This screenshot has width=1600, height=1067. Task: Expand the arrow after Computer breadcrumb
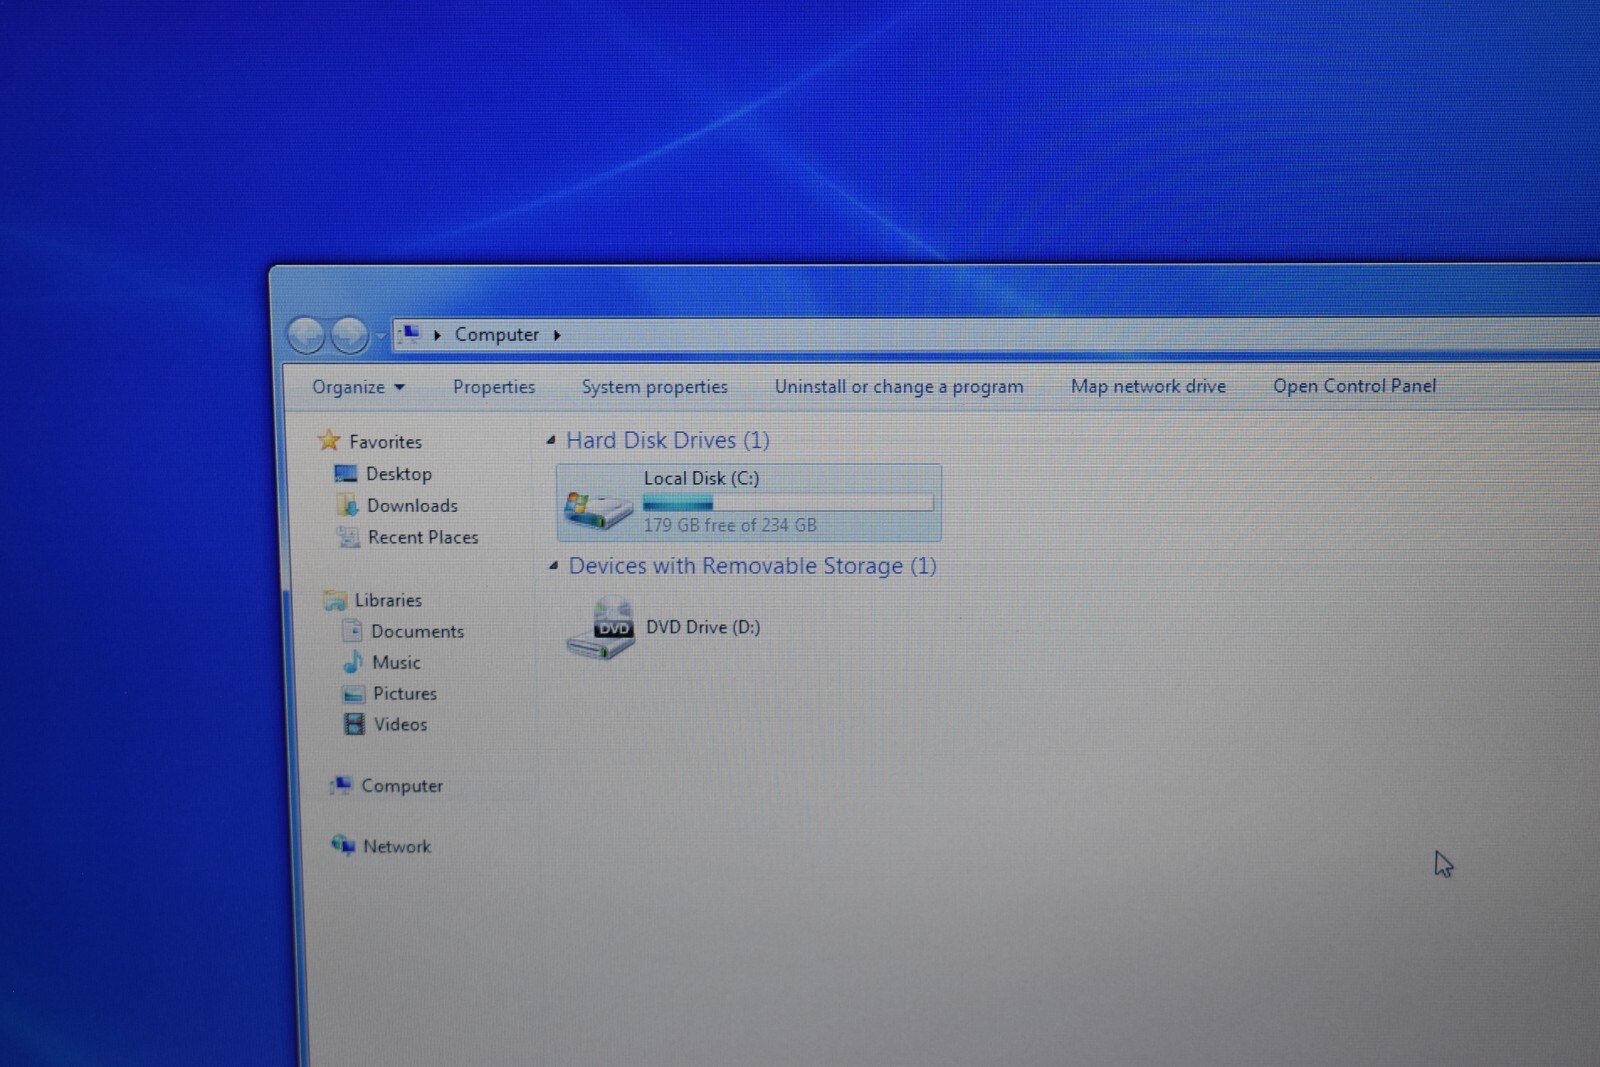pos(557,335)
